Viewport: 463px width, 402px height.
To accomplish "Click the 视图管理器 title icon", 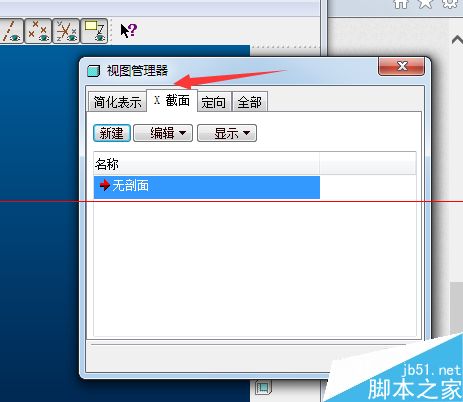I will [x=93, y=71].
